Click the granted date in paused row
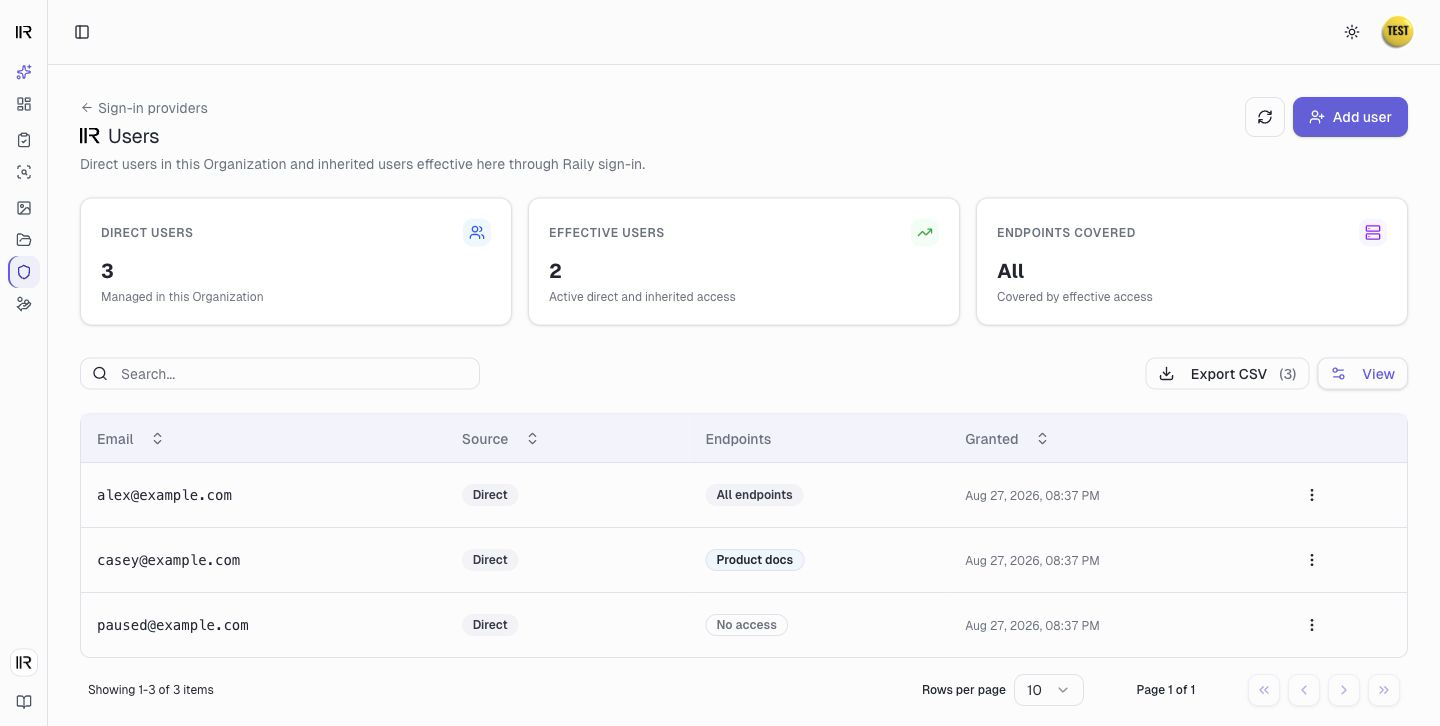1440x726 pixels. (1032, 626)
